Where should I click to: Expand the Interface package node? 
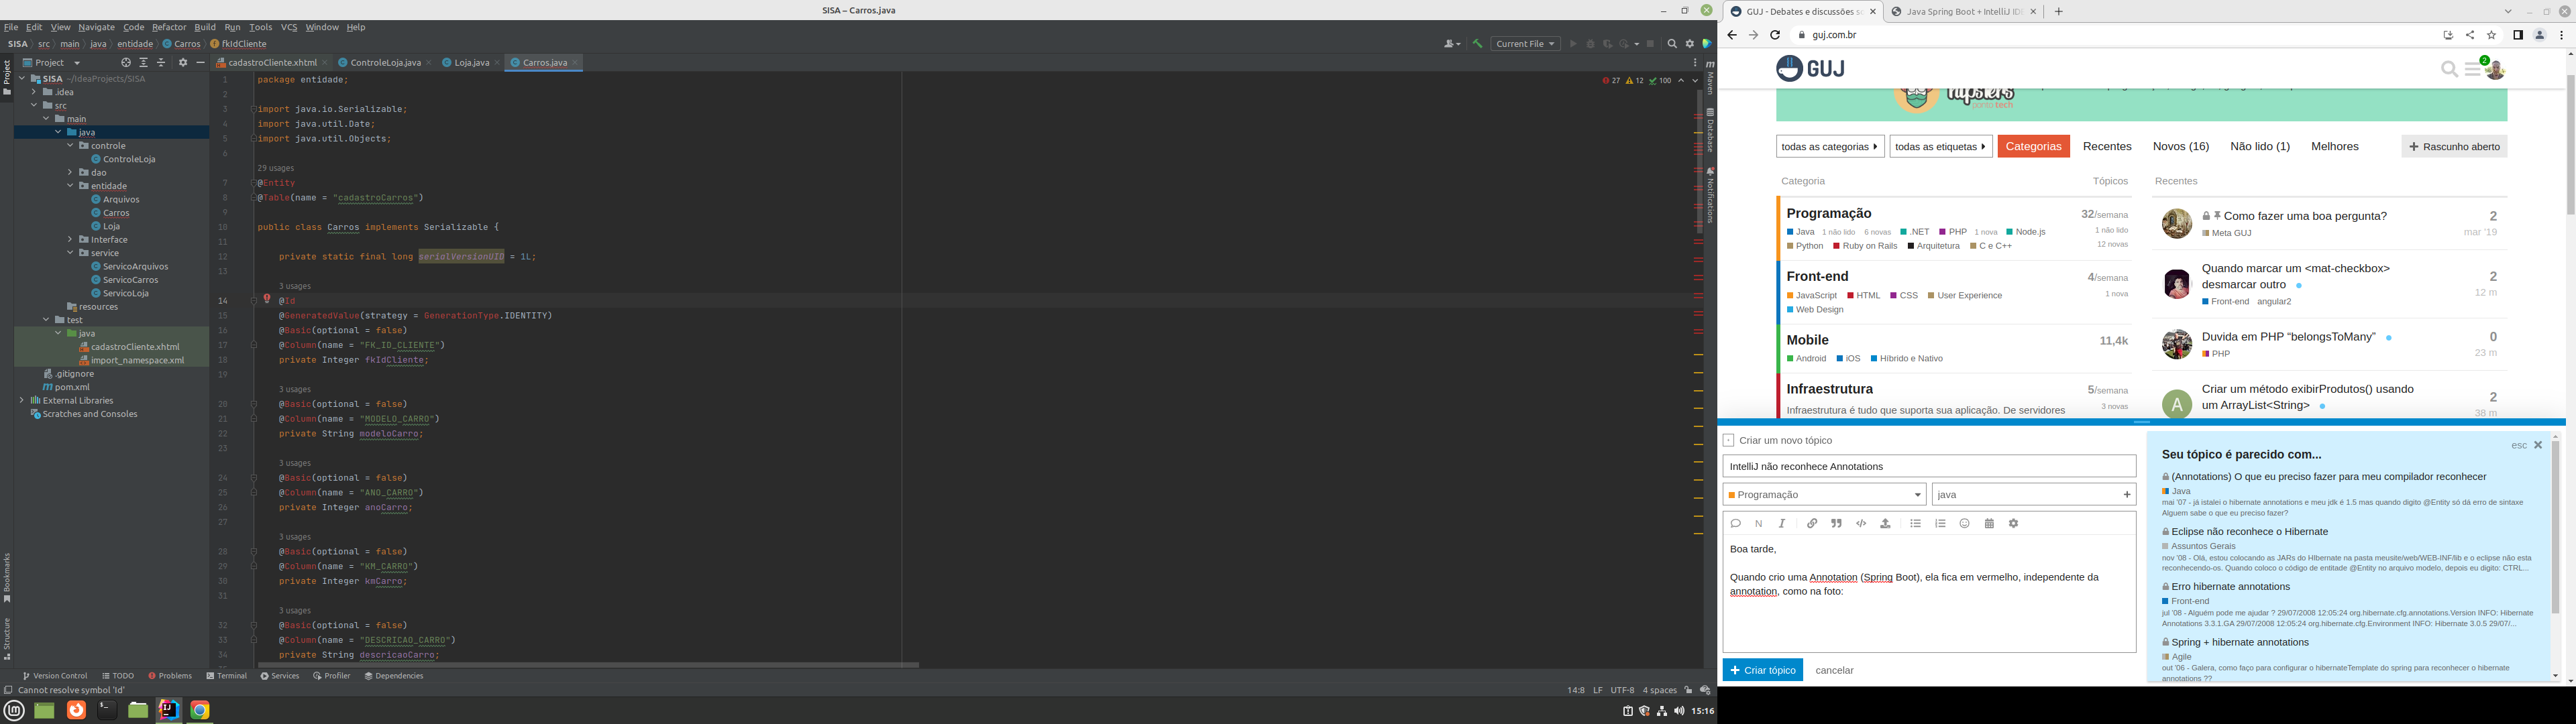[70, 239]
